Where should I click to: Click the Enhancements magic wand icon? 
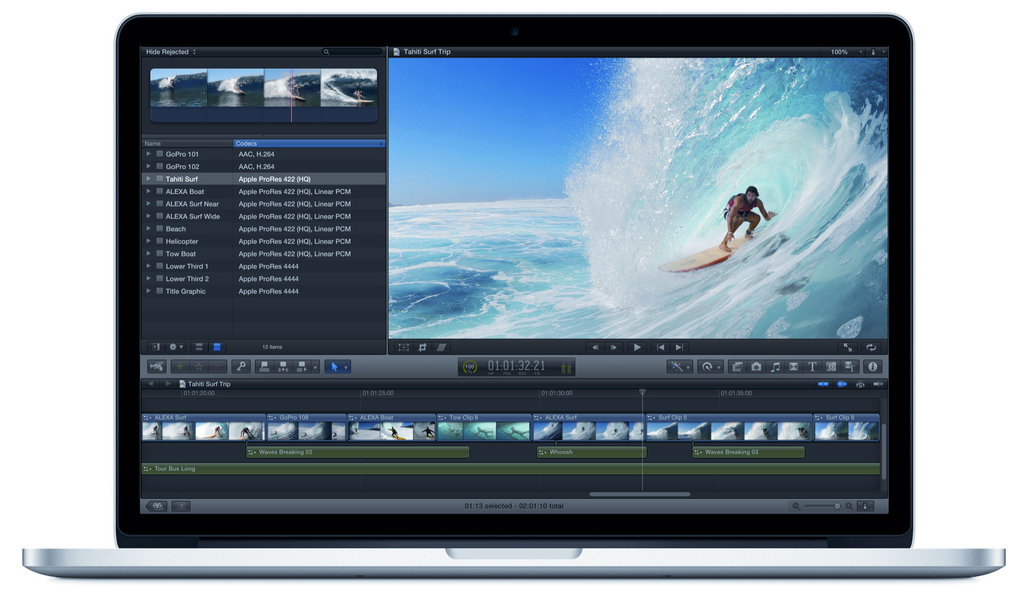(x=676, y=366)
